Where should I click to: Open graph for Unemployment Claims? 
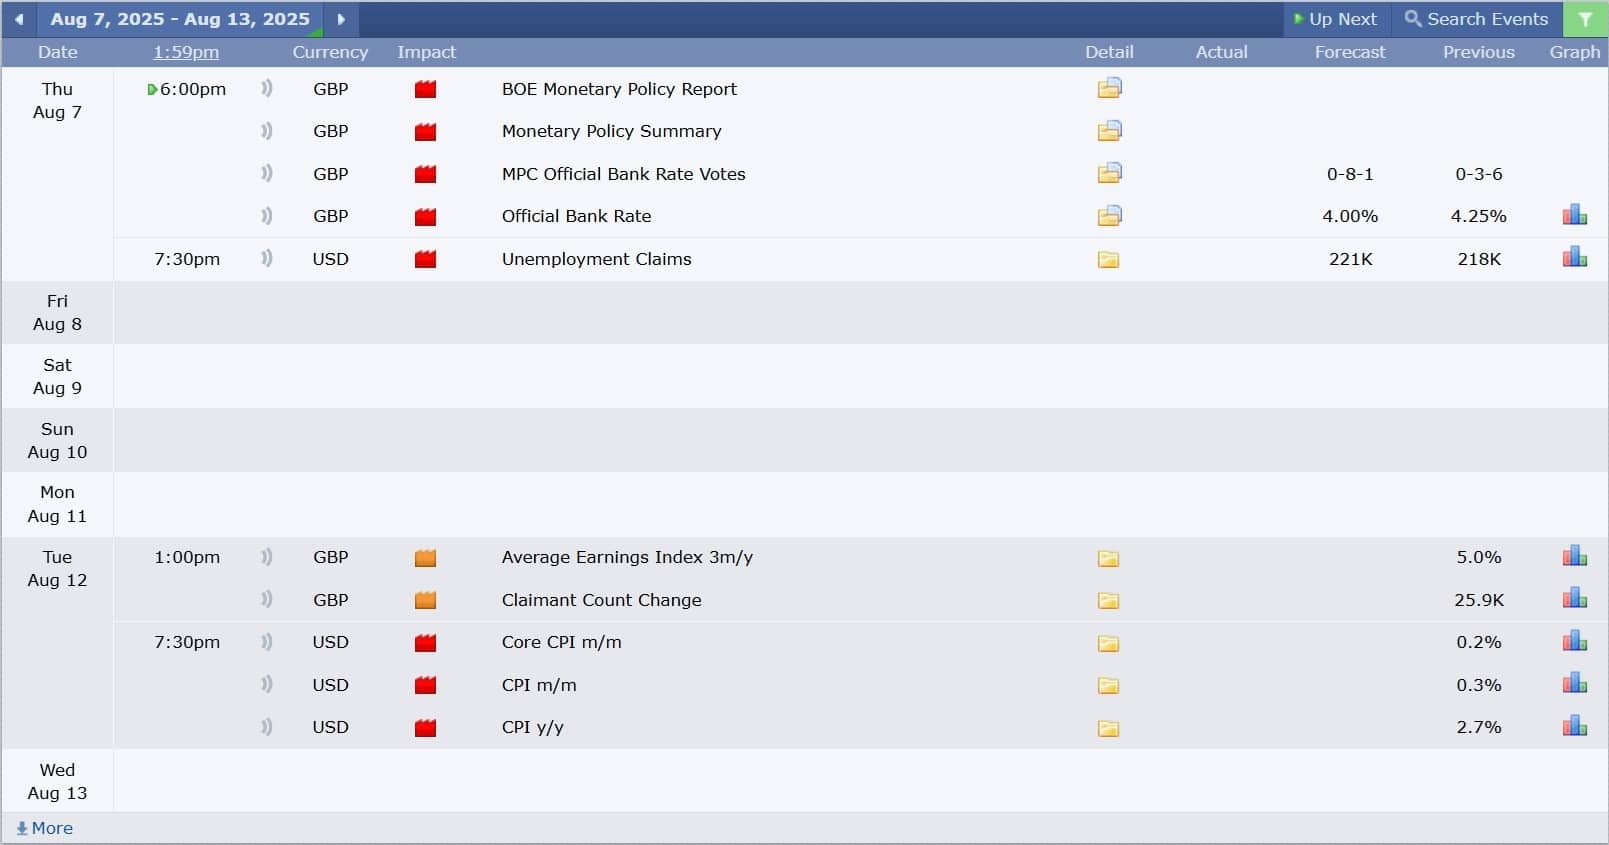1575,257
